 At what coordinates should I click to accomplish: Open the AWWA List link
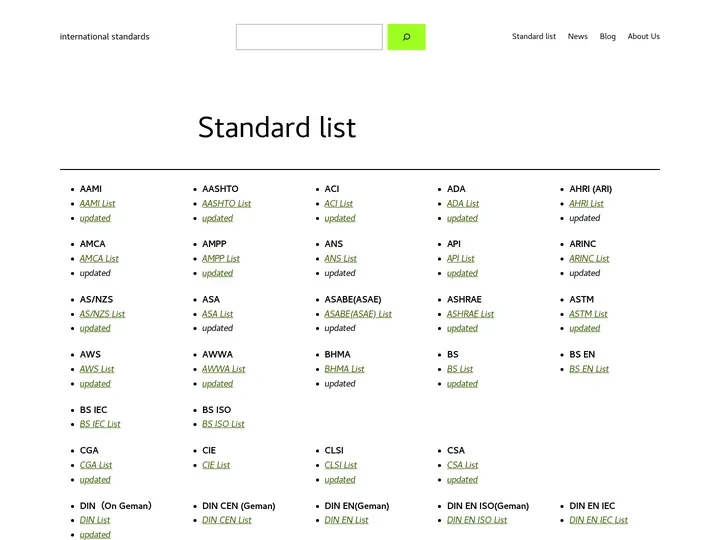tap(224, 369)
